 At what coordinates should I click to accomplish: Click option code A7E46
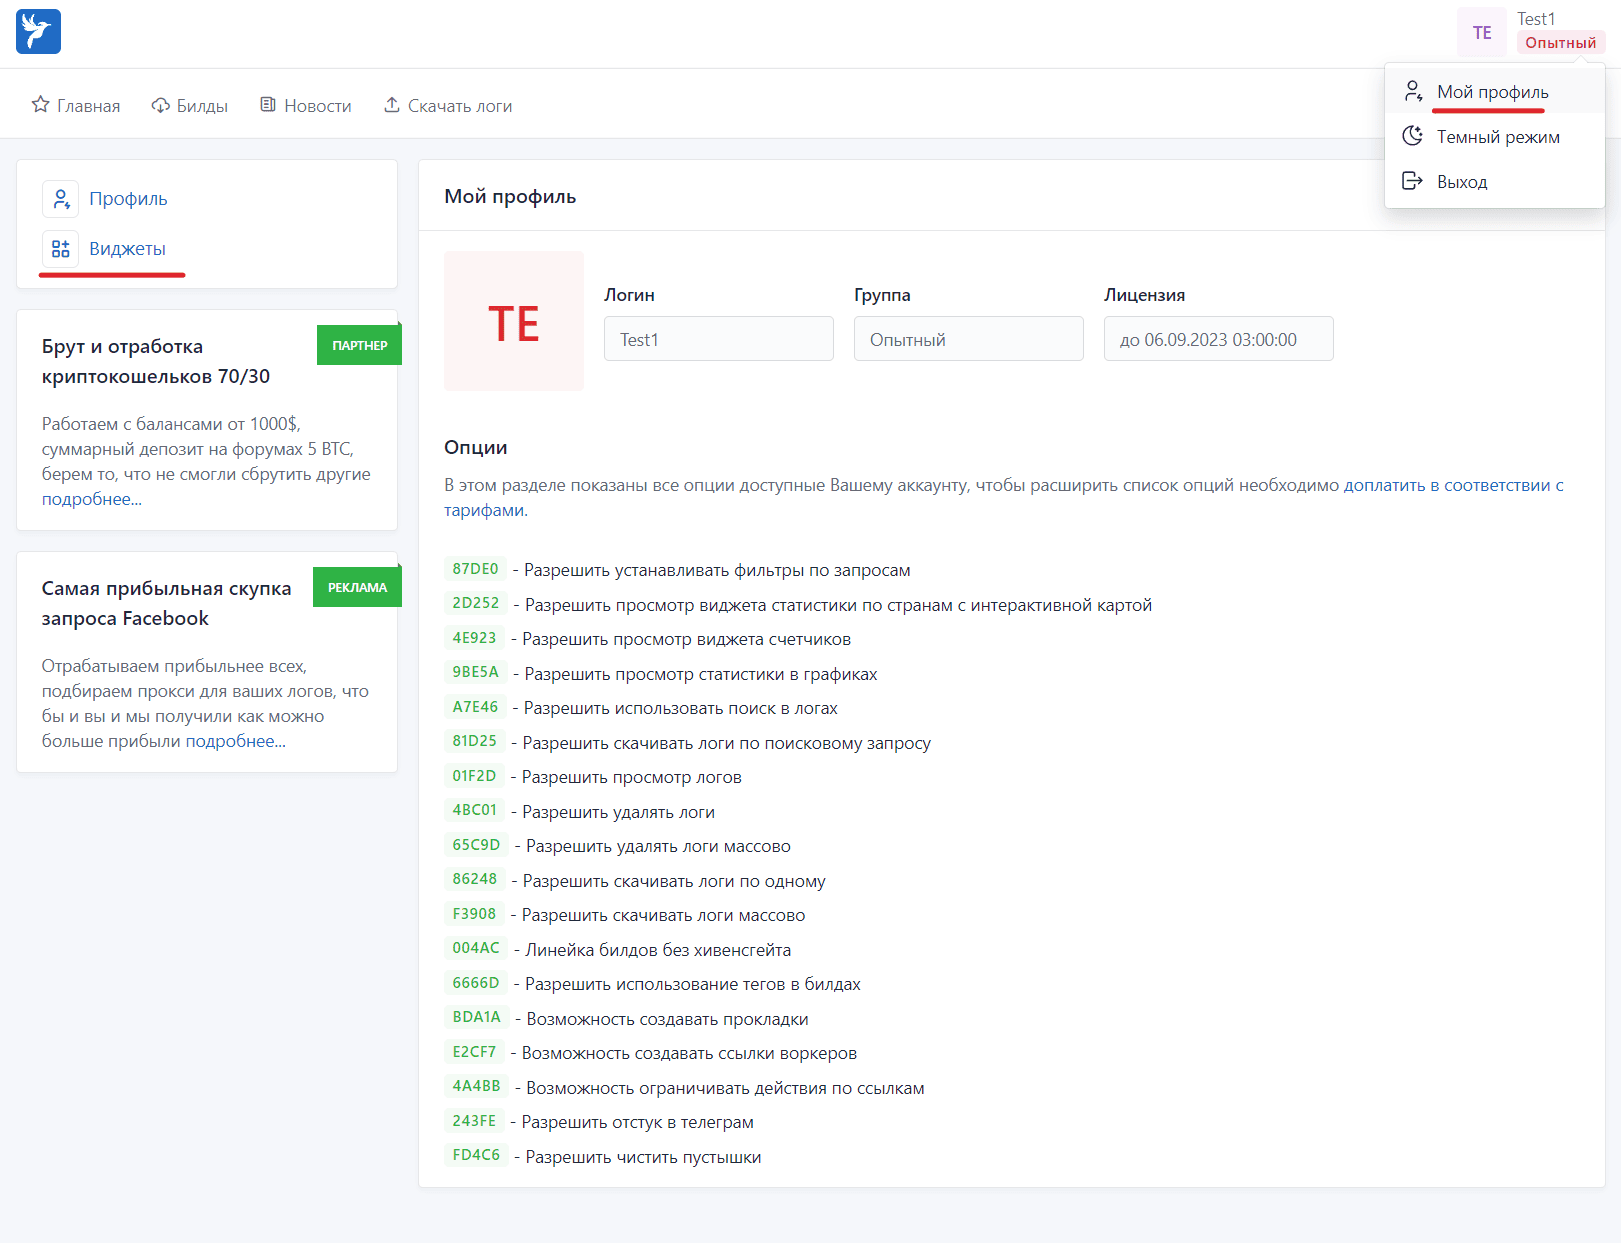pyautogui.click(x=475, y=707)
